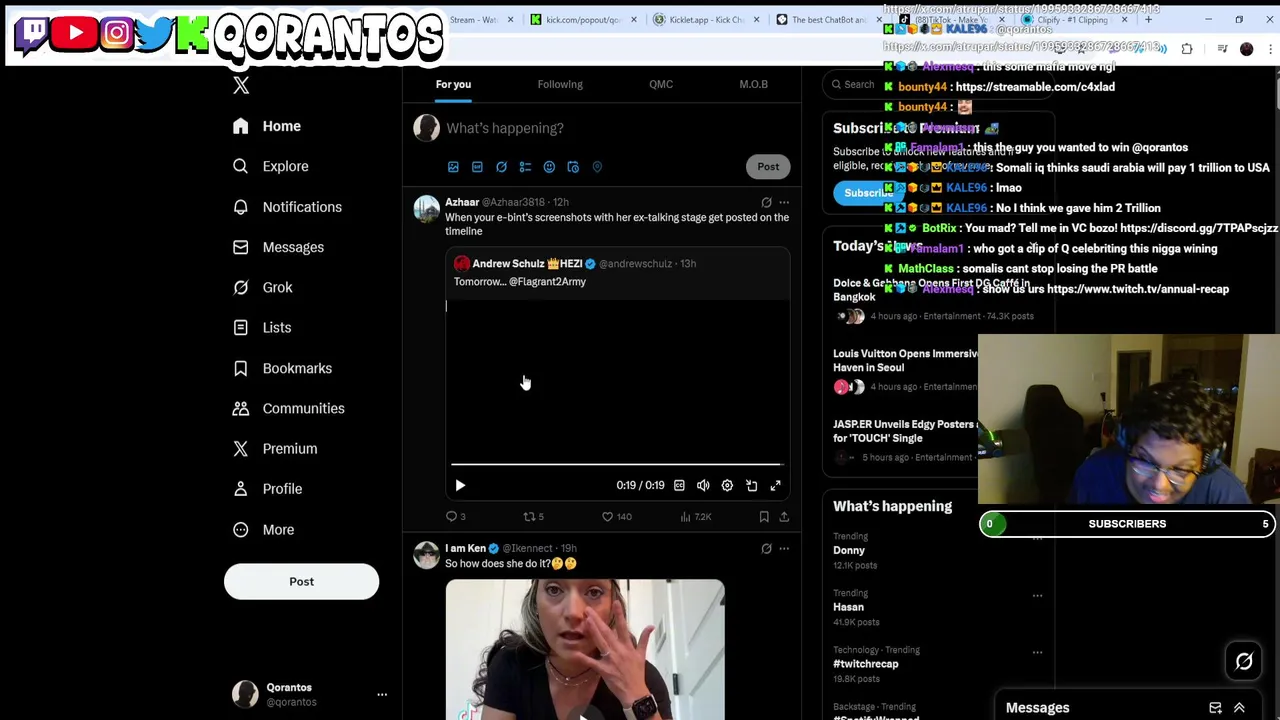1280x720 pixels.
Task: Compose new message icon in Messages drawer
Action: (x=1215, y=708)
